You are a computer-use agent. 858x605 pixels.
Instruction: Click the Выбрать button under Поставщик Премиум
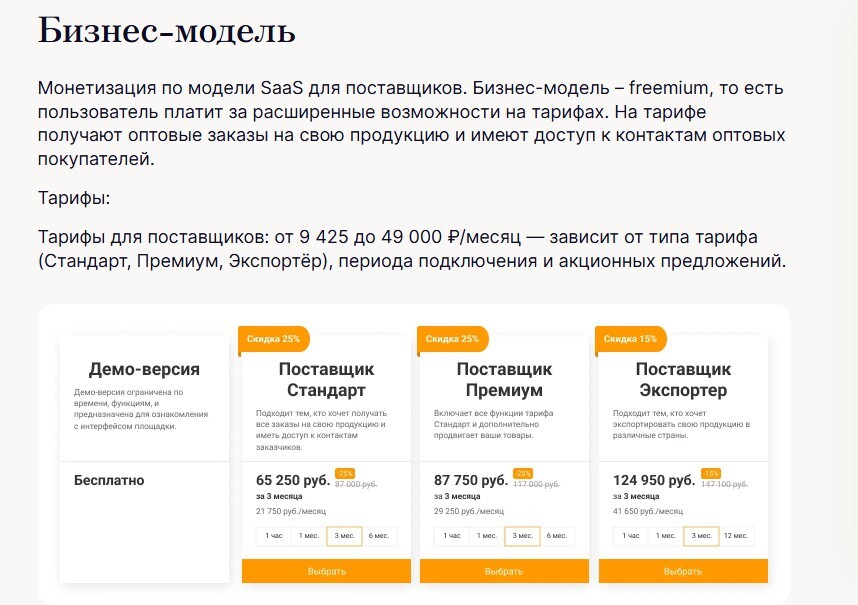coord(504,571)
